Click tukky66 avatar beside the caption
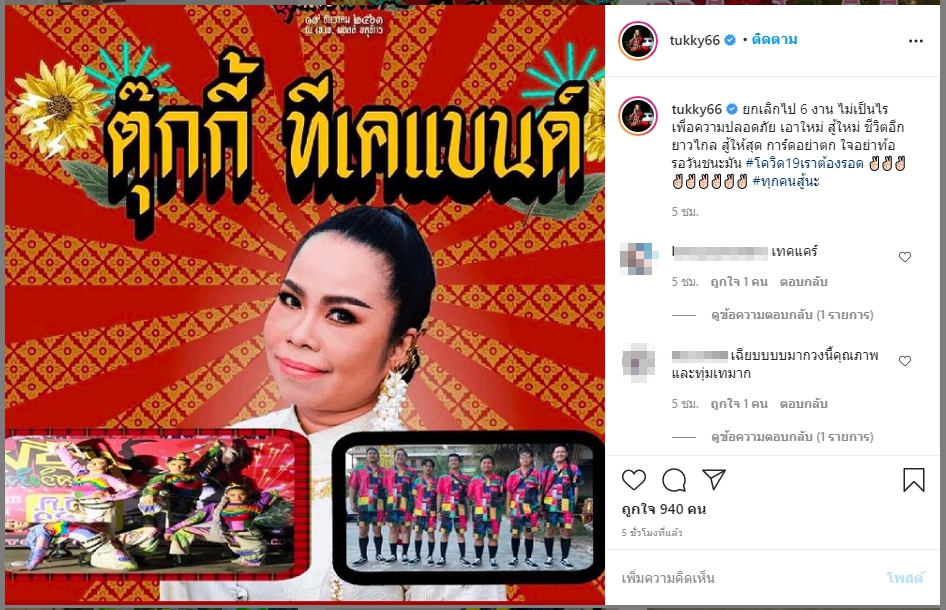The height and width of the screenshot is (610, 946). [x=638, y=116]
